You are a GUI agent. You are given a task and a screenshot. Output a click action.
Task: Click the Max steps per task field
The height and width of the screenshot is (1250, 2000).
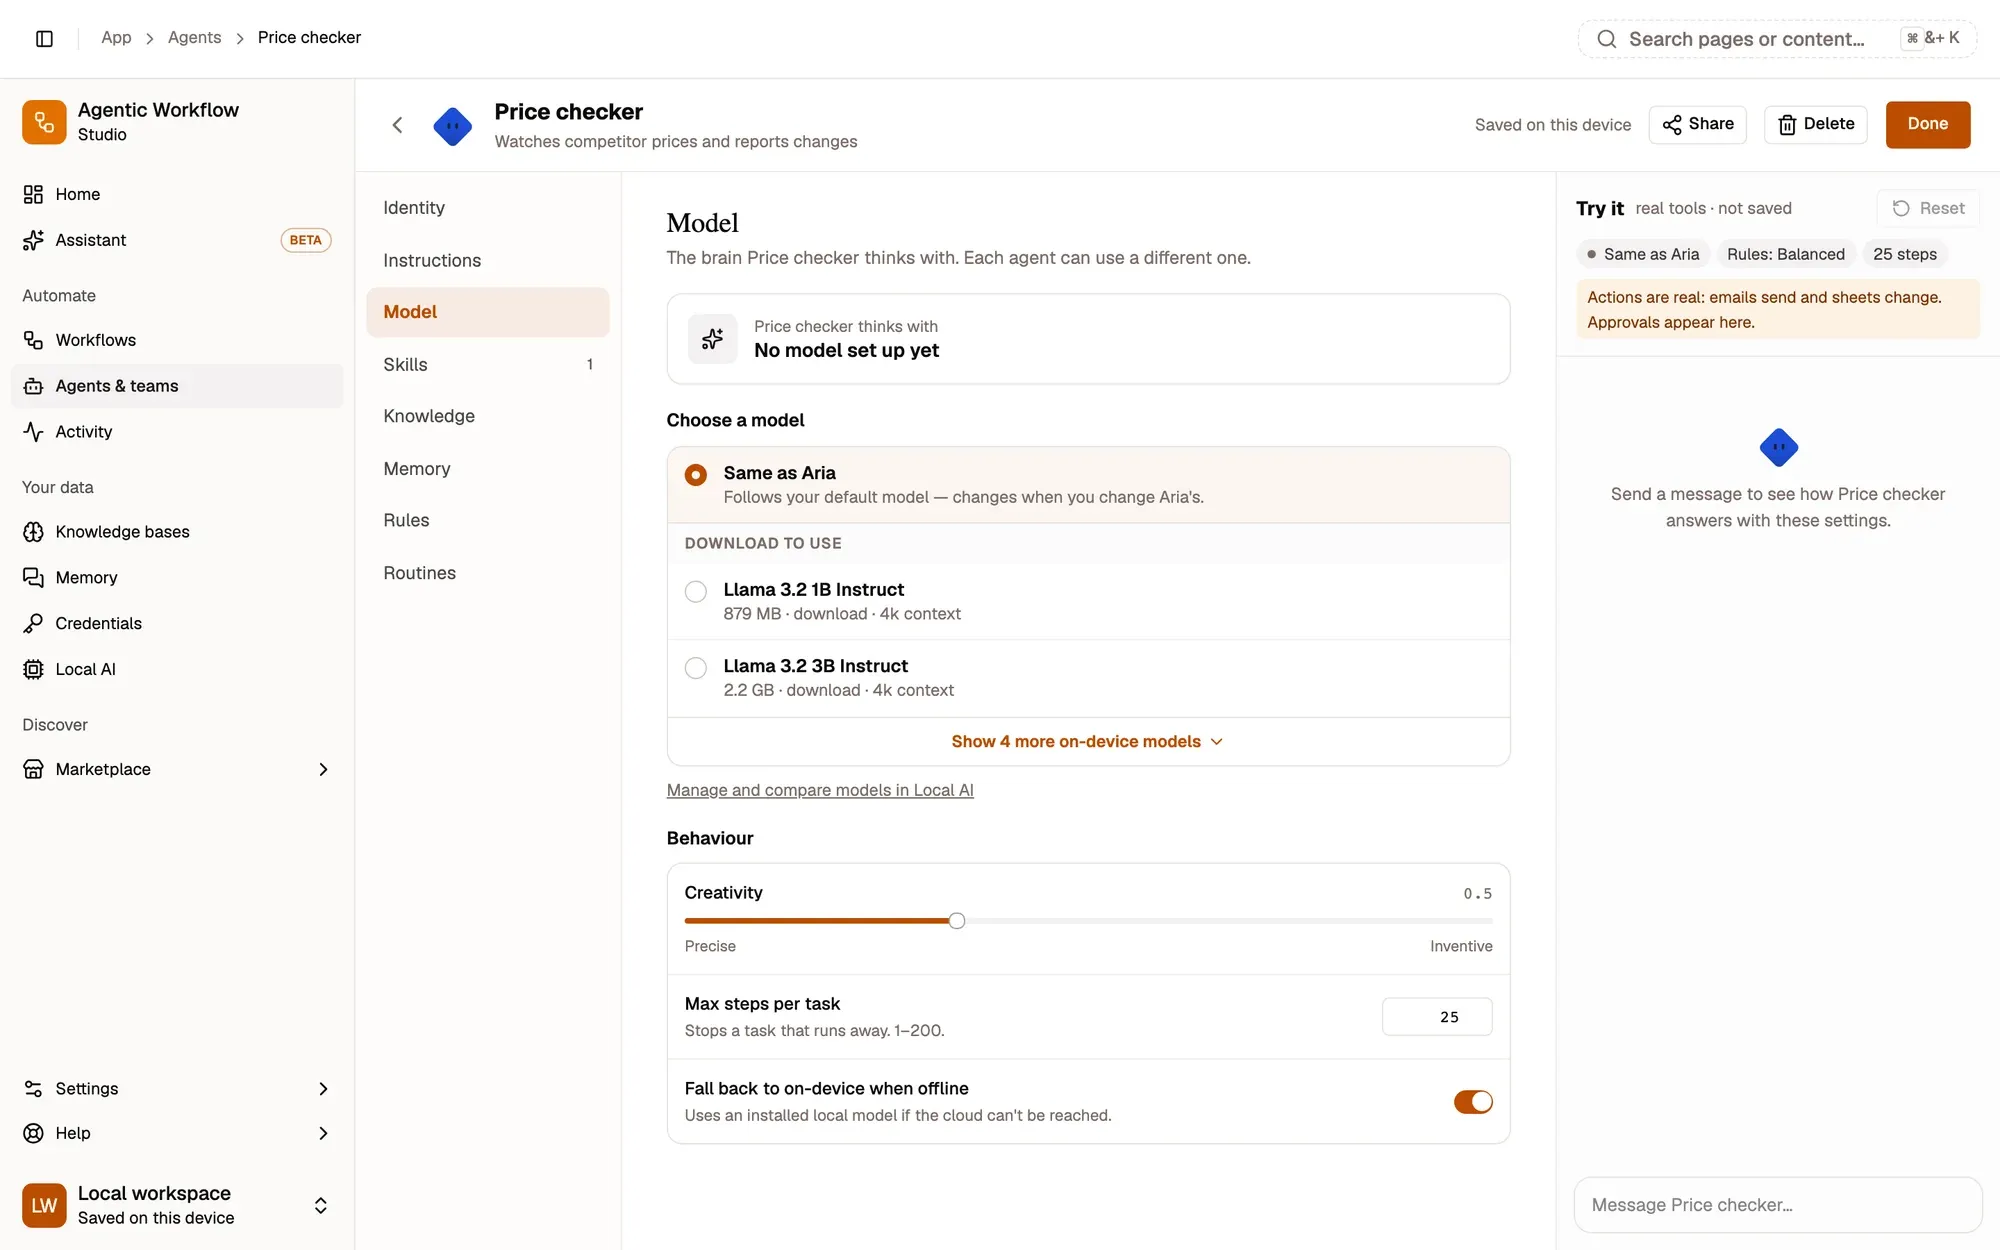pos(1437,1017)
